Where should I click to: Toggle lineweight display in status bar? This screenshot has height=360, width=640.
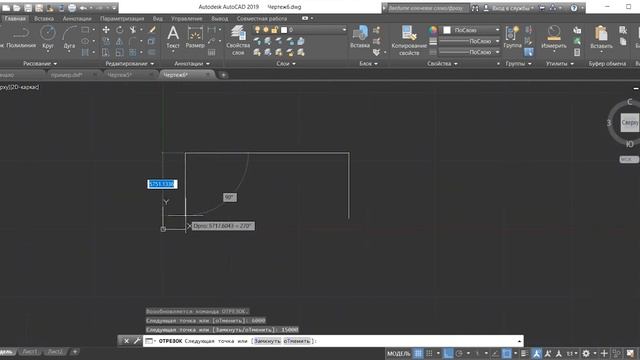(x=524, y=353)
